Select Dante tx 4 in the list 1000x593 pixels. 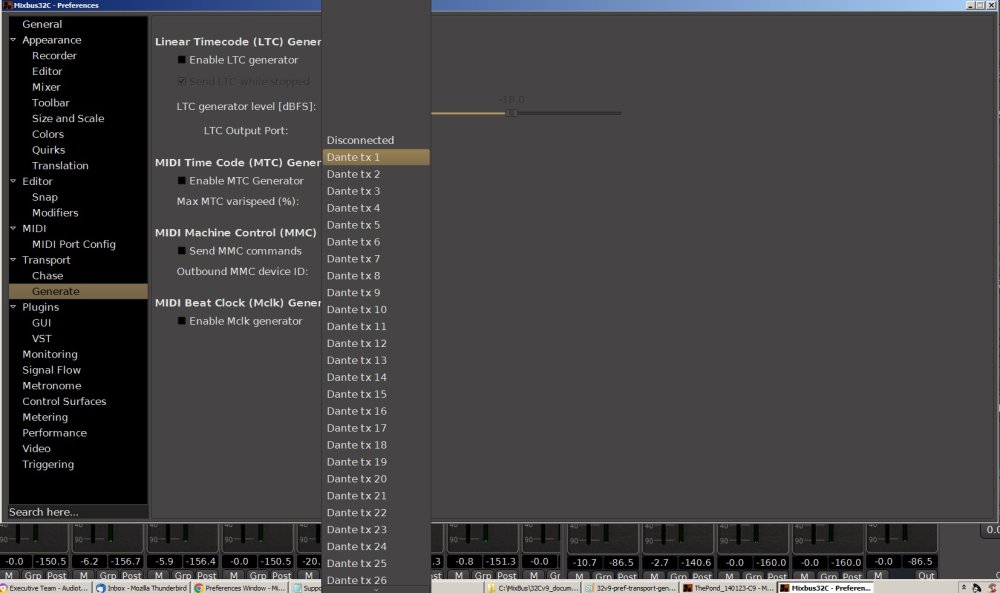coord(376,208)
